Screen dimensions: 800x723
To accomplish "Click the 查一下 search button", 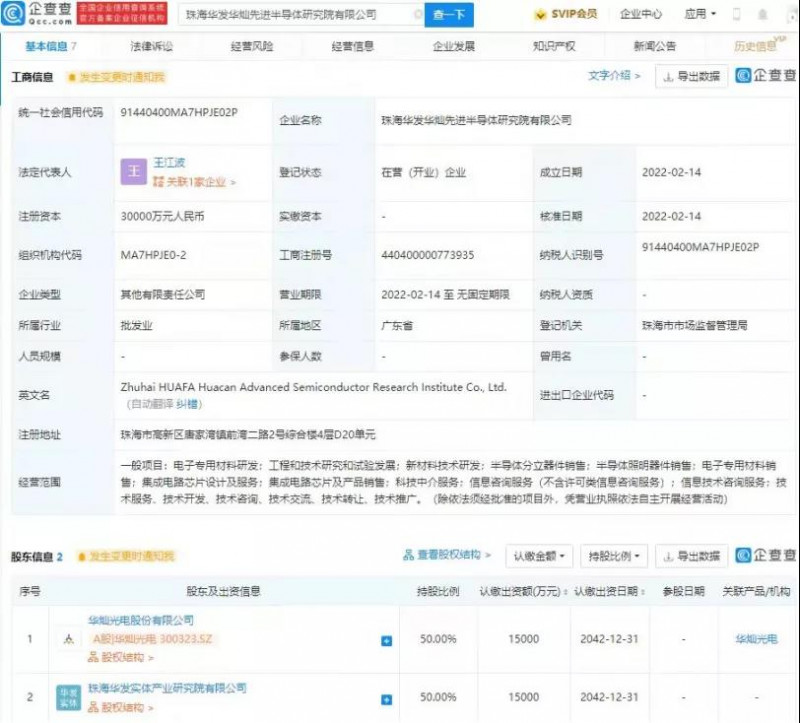I will click(449, 15).
